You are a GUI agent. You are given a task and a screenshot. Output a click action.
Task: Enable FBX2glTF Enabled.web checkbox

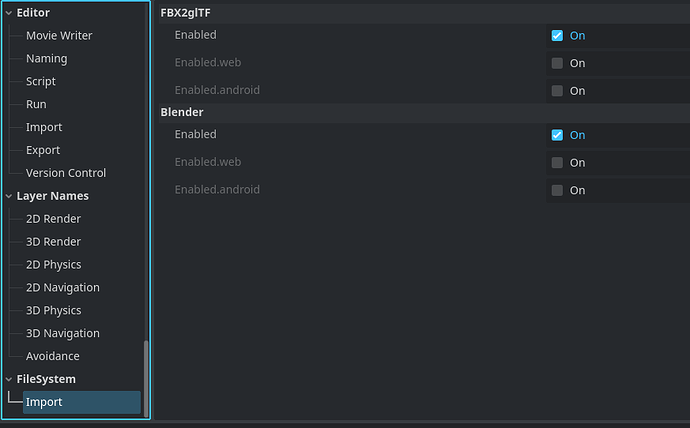tap(557, 63)
